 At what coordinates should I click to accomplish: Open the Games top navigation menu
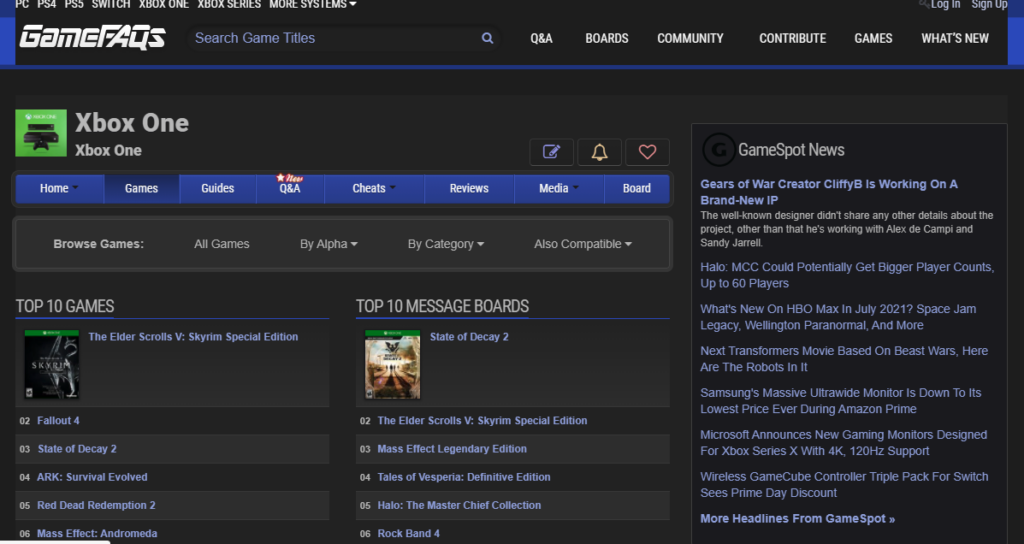click(873, 39)
